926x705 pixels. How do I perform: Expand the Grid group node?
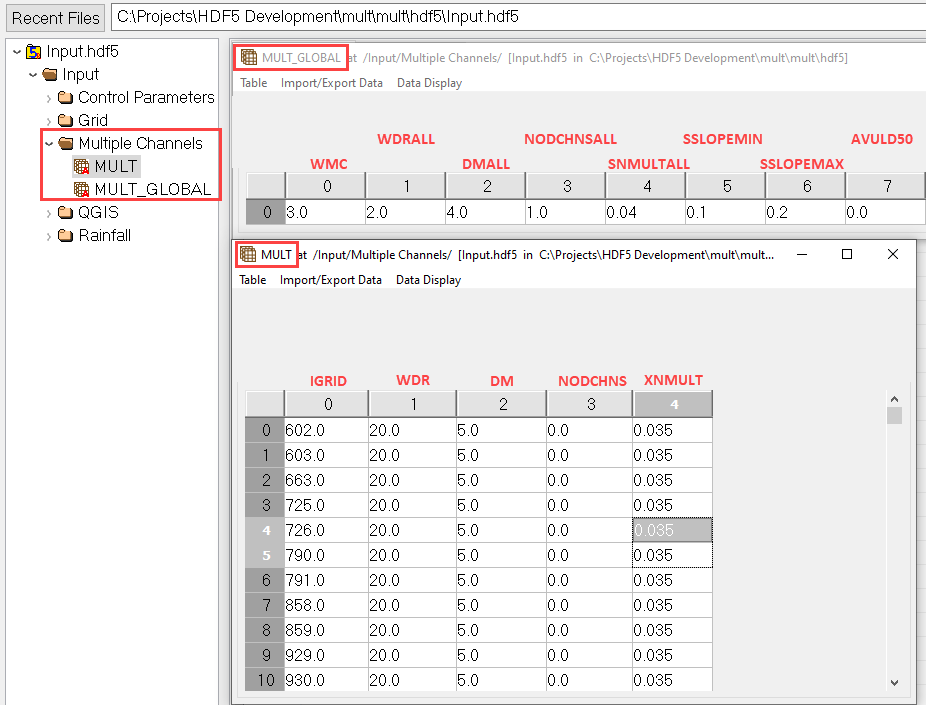click(50, 120)
